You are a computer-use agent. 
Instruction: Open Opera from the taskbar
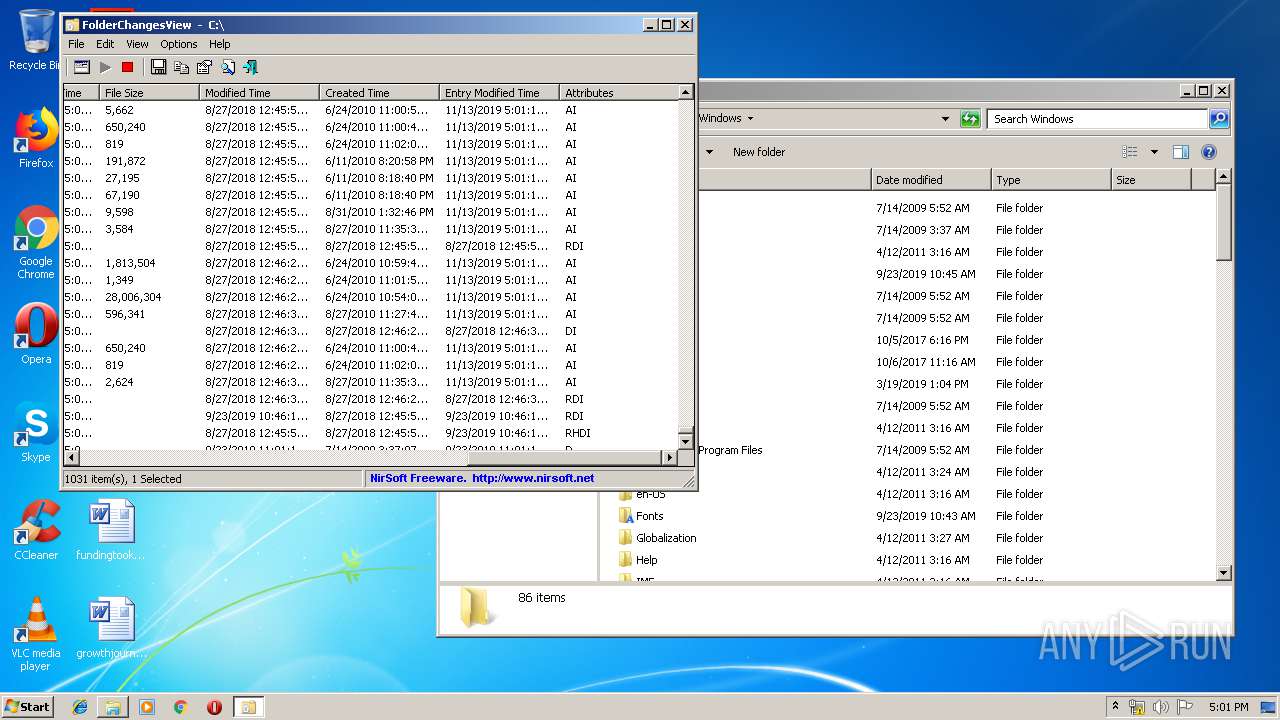214,707
